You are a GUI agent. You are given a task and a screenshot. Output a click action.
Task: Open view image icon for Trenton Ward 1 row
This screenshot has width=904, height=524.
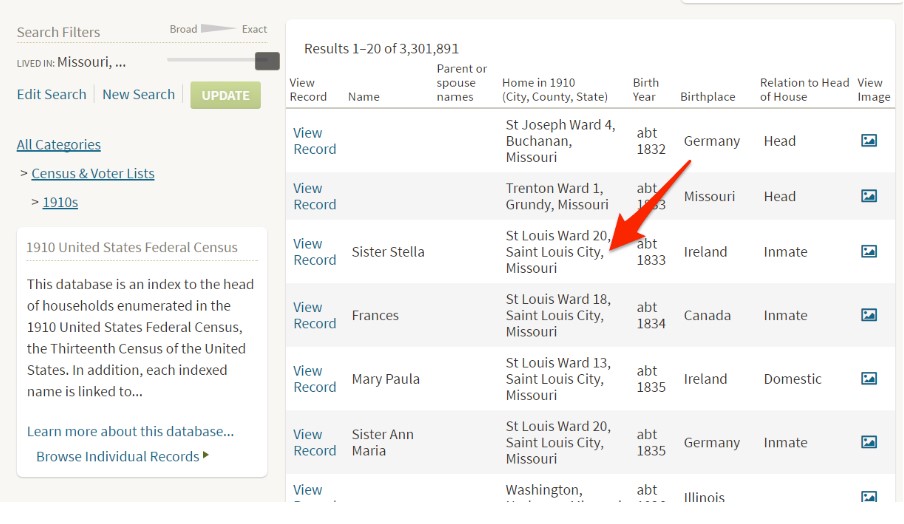869,196
